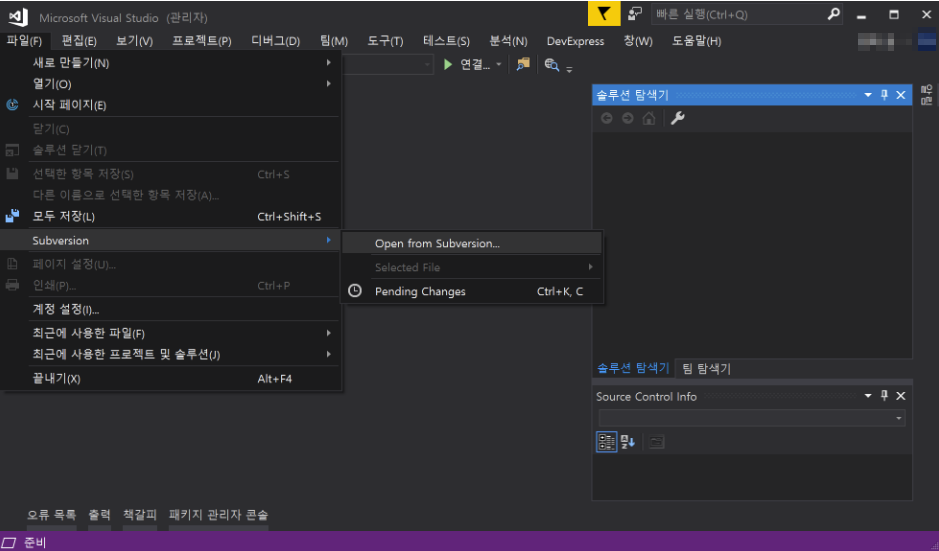Open the feedback icon next to the flag
The height and width of the screenshot is (551, 939).
pos(635,14)
